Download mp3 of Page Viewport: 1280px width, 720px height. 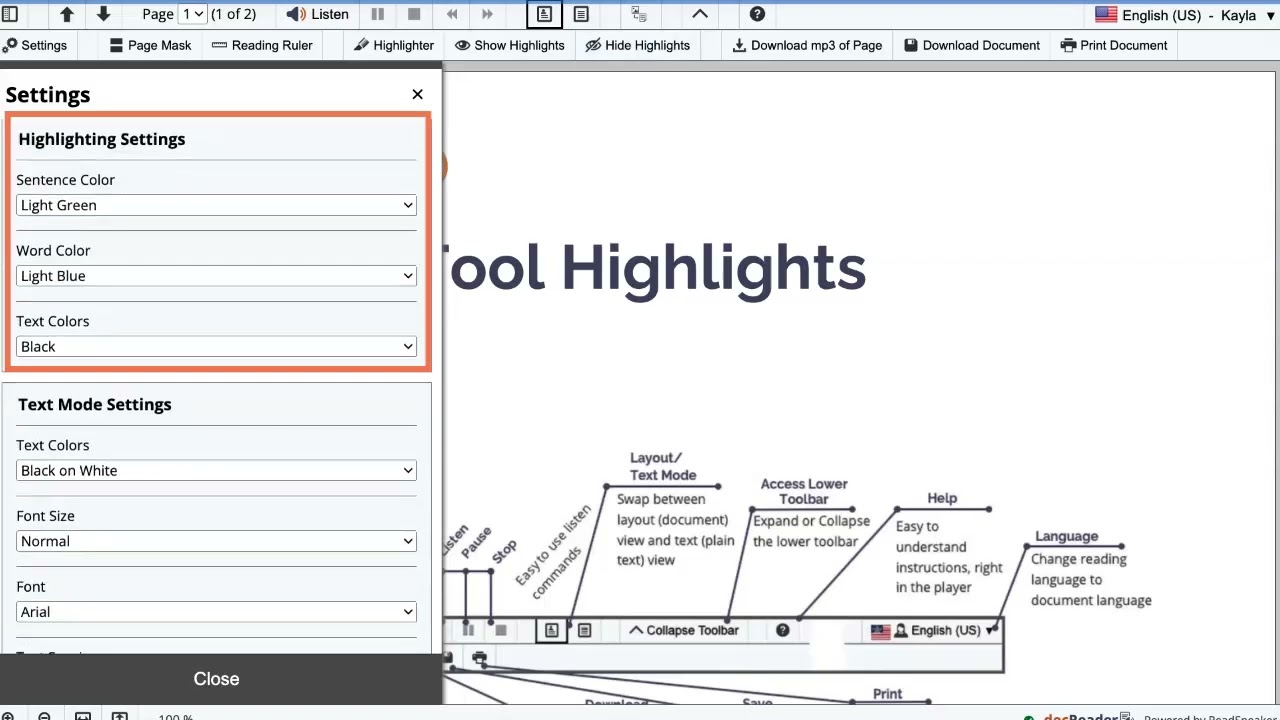[x=807, y=45]
